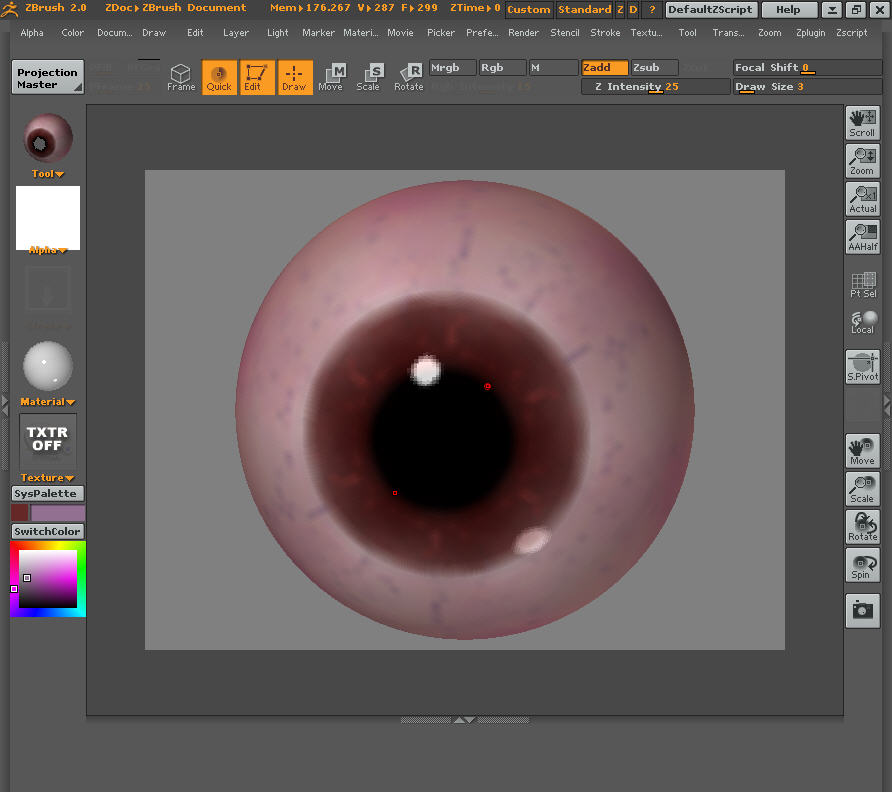This screenshot has height=792, width=892.
Task: Toggle Zadd depth mode
Action: (x=605, y=68)
